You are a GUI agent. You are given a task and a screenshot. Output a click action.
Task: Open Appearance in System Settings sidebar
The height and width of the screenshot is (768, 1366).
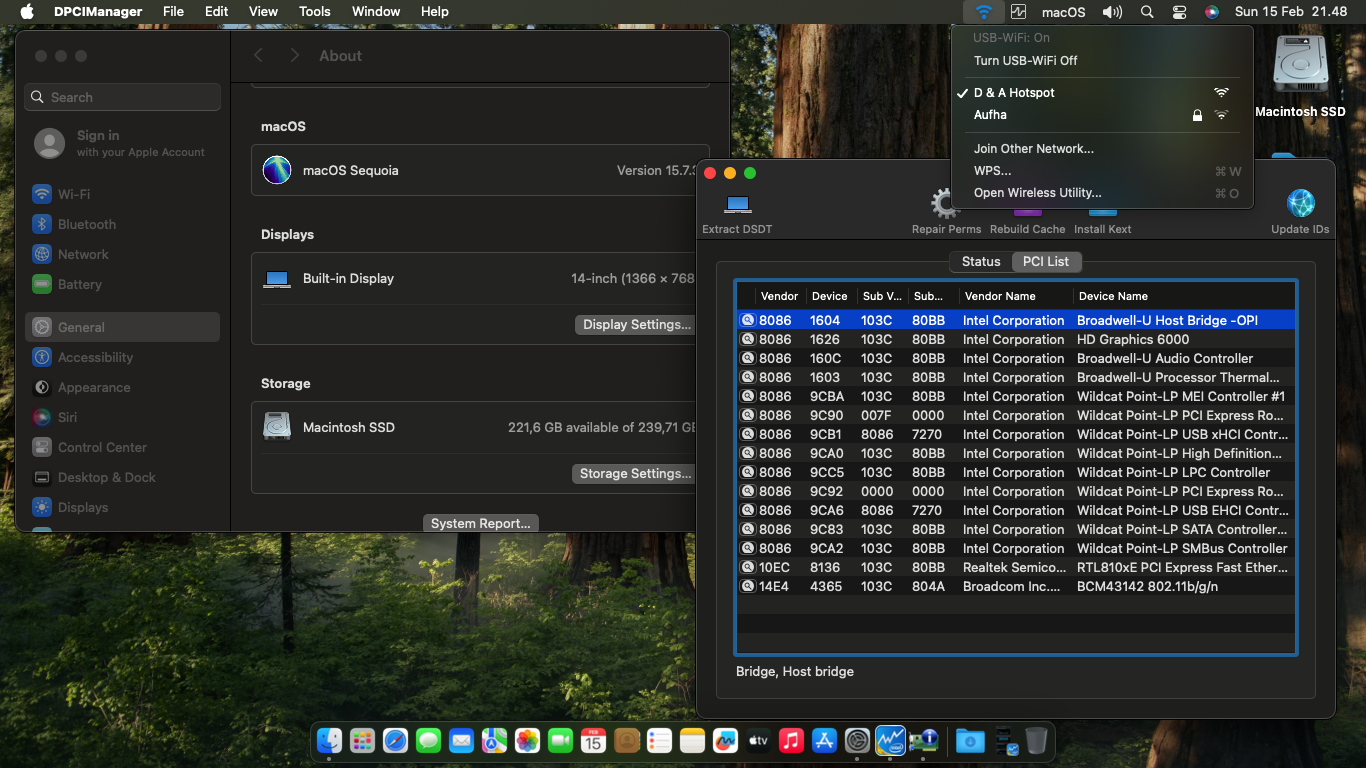pyautogui.click(x=122, y=387)
